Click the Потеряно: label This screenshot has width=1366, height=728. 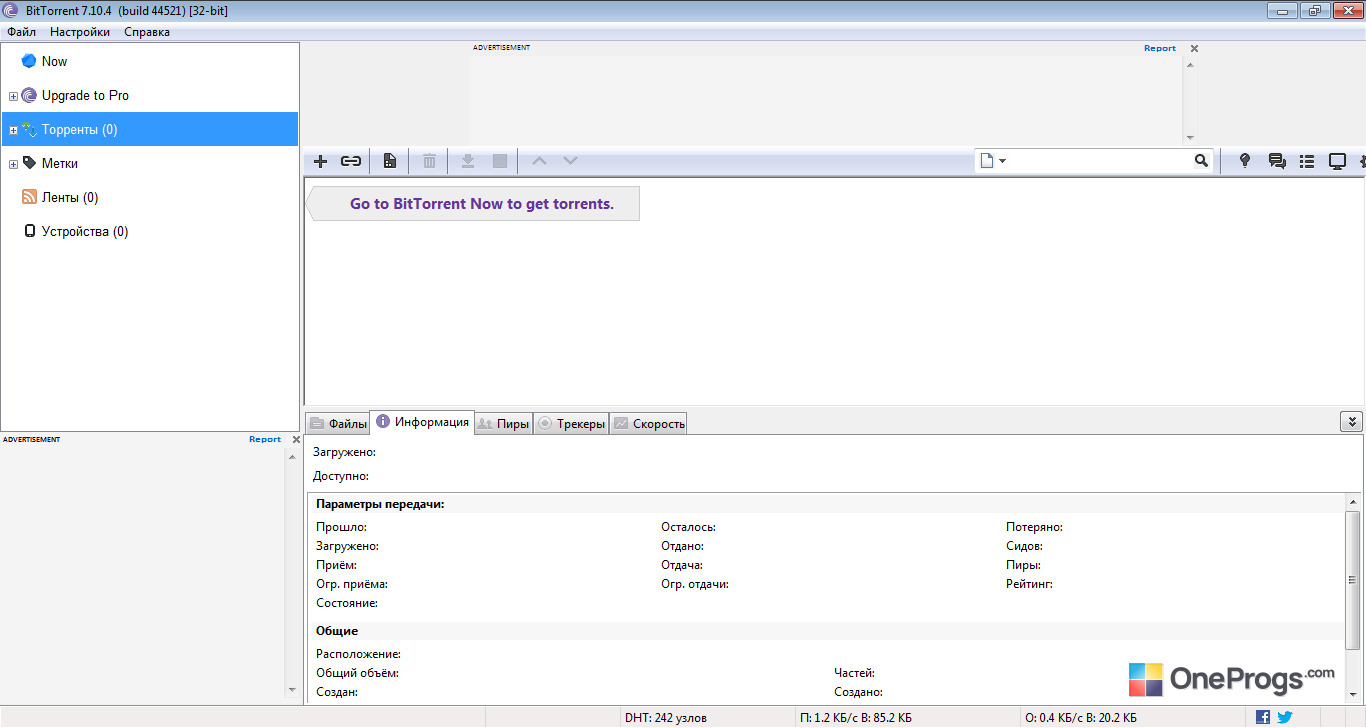point(1034,527)
